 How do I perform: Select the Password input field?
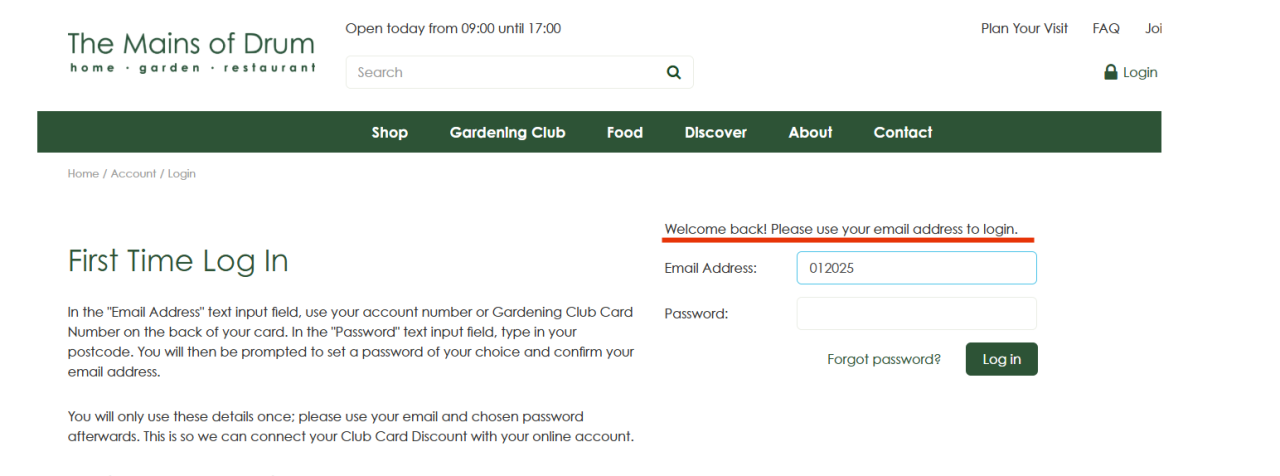point(916,313)
